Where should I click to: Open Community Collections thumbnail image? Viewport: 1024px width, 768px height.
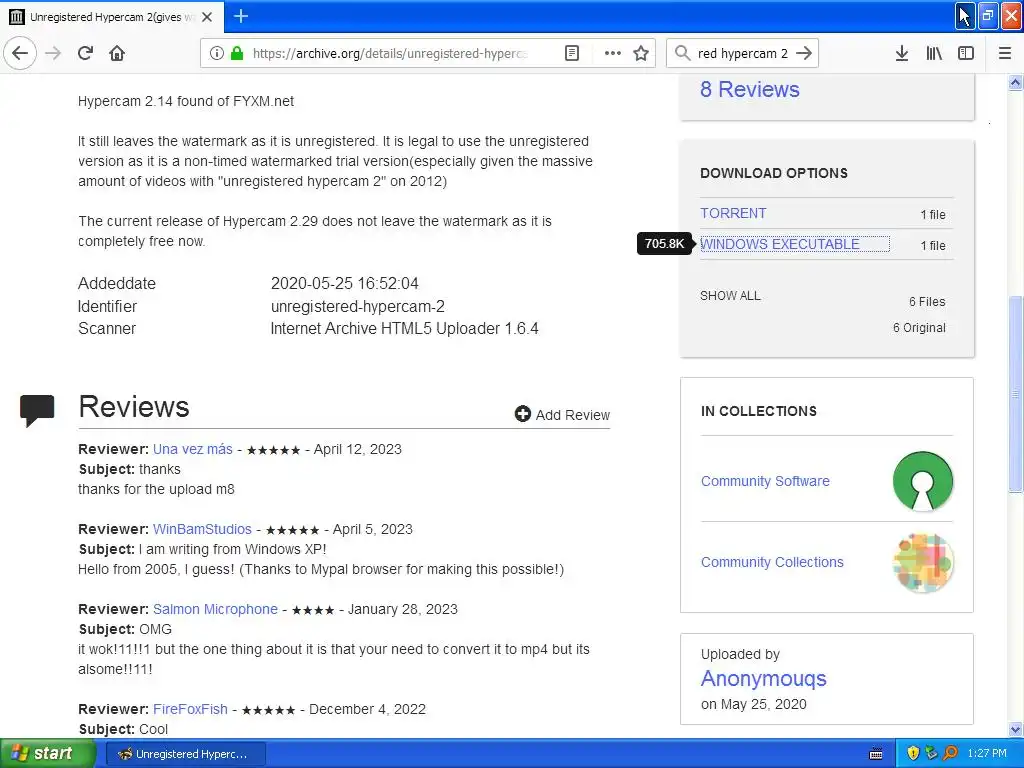[x=923, y=562]
